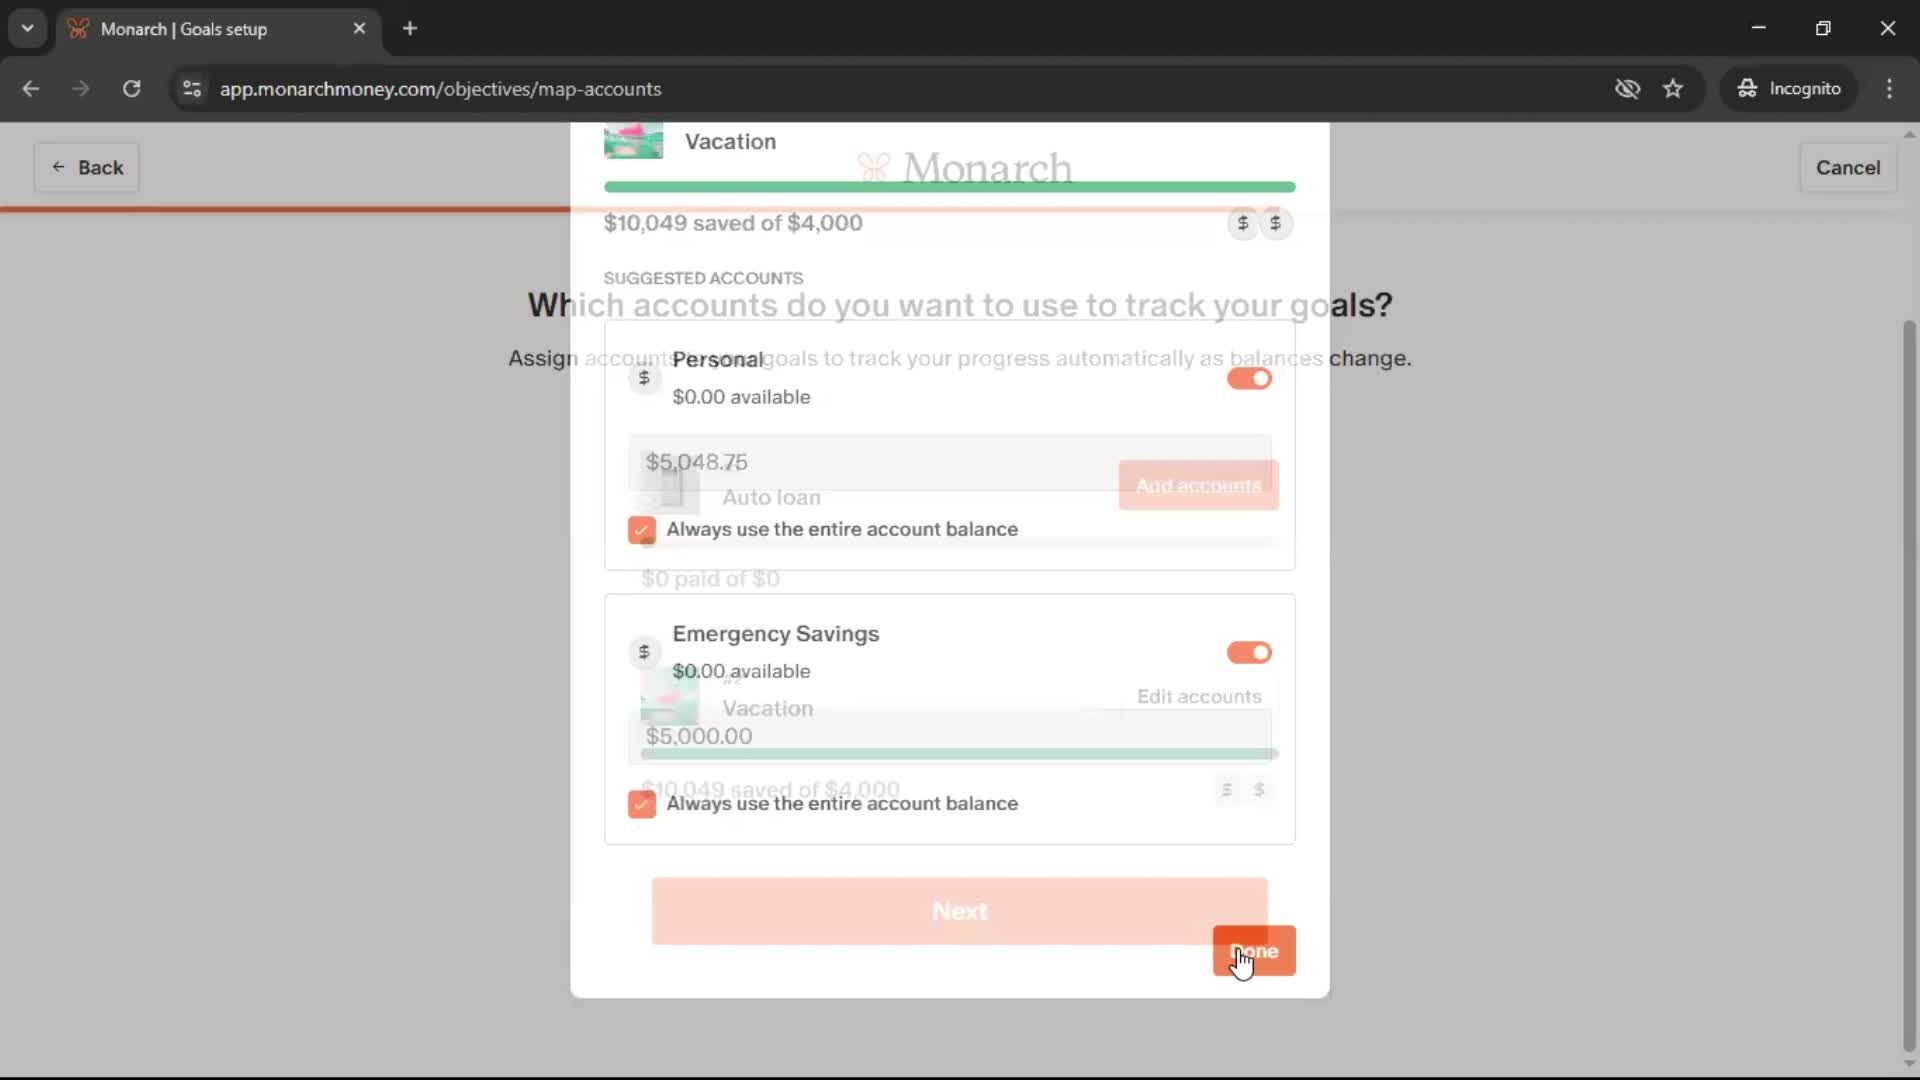This screenshot has width=1920, height=1080.
Task: Uncheck entire balance checkbox under Emergency Savings
Action: pyautogui.click(x=642, y=803)
